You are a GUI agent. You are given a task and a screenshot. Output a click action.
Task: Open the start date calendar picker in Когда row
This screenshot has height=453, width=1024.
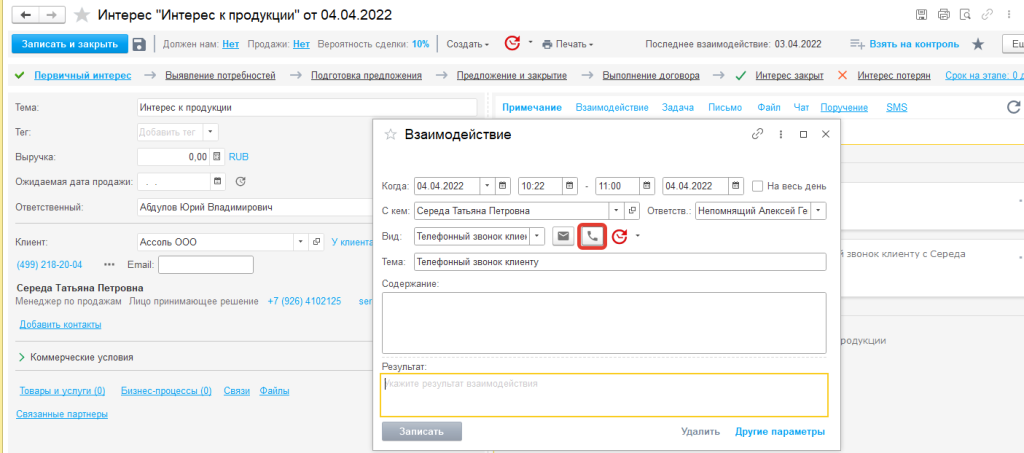click(x=503, y=186)
